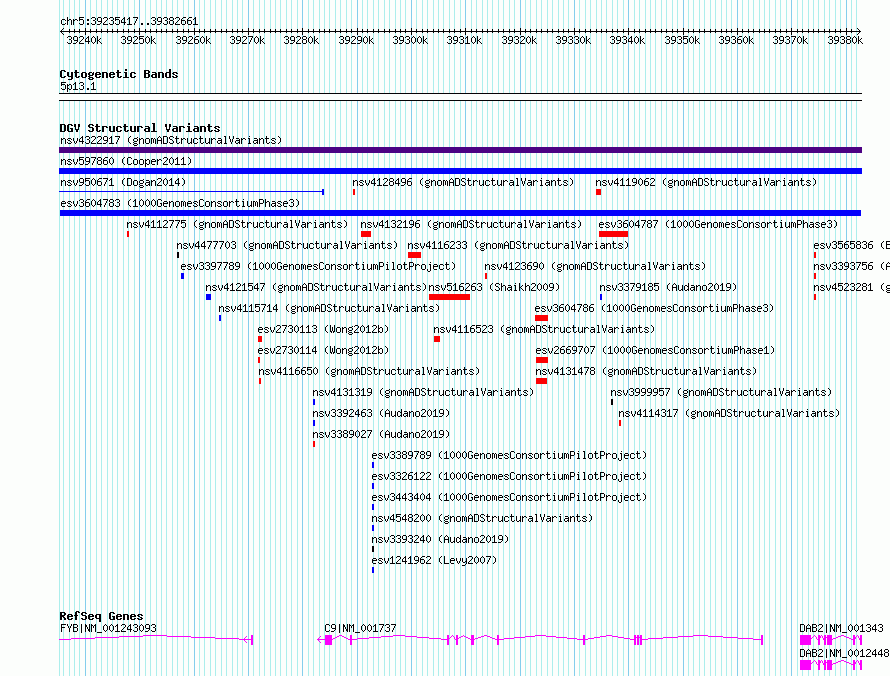Click nsv4128496 variant label
The image size is (890, 676).
pyautogui.click(x=463, y=182)
